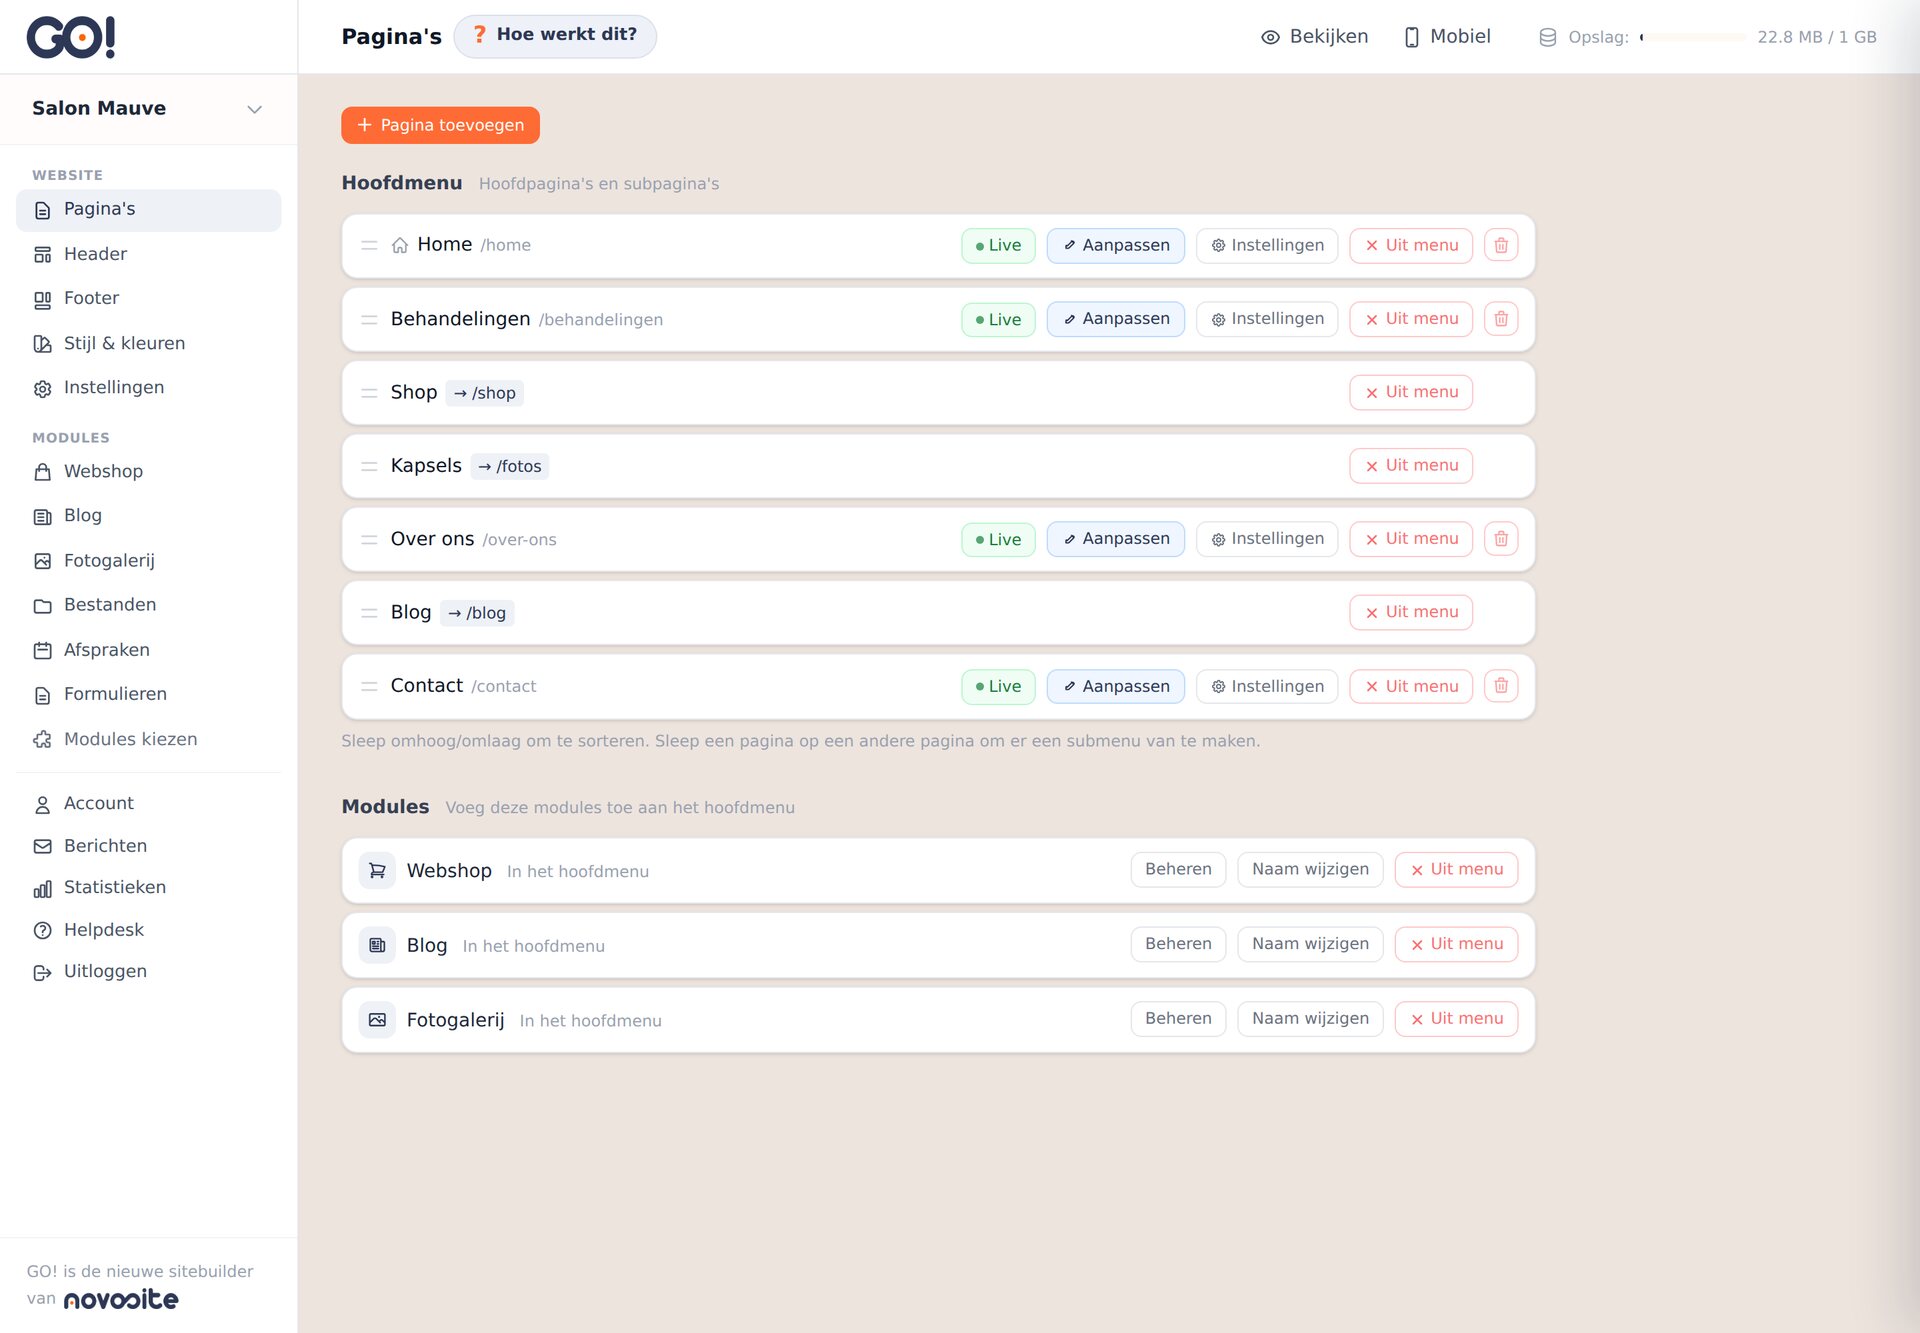This screenshot has height=1333, width=1920.
Task: Click Pagina toevoegen button
Action: click(440, 125)
